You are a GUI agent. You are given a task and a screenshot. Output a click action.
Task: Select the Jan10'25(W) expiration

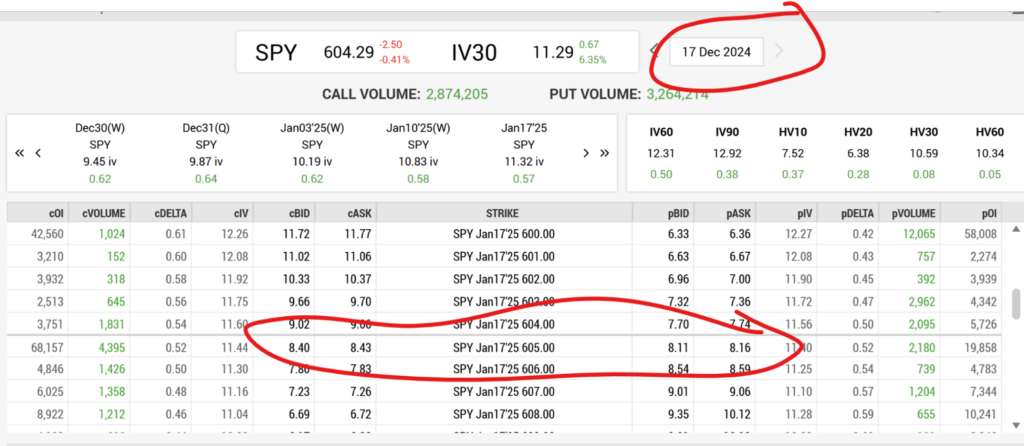coord(418,153)
